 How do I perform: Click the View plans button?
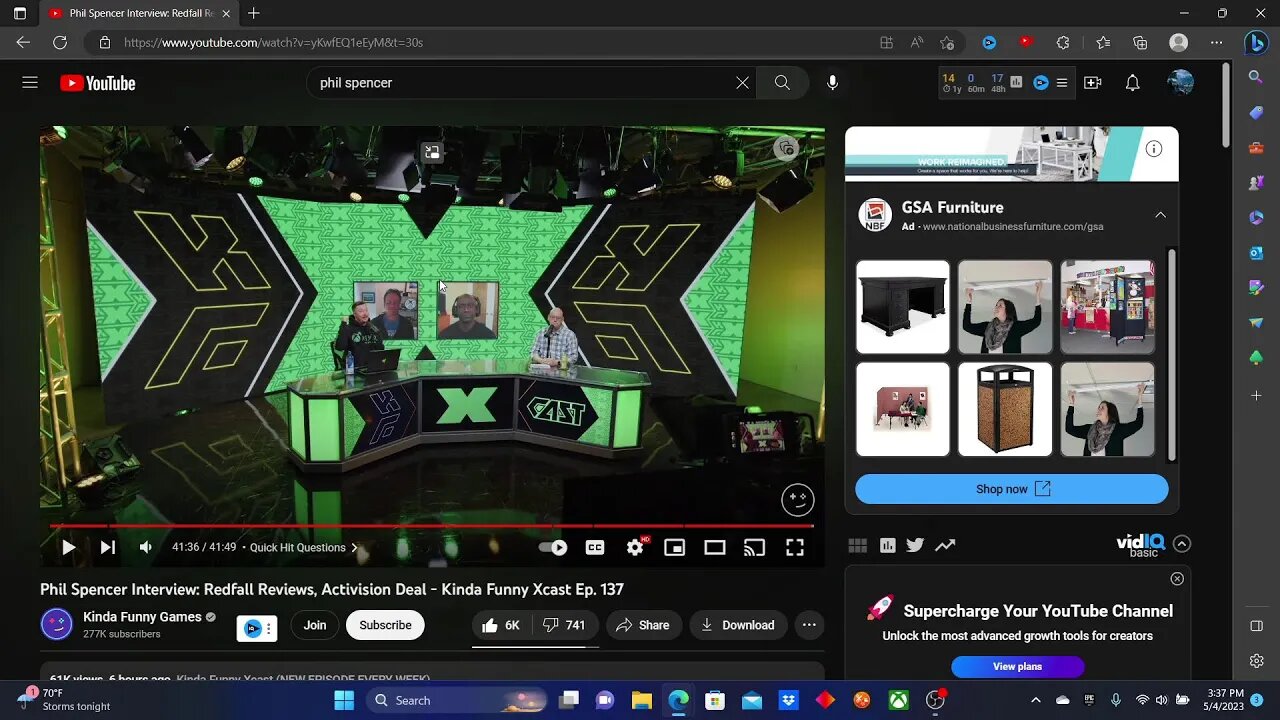click(1017, 667)
